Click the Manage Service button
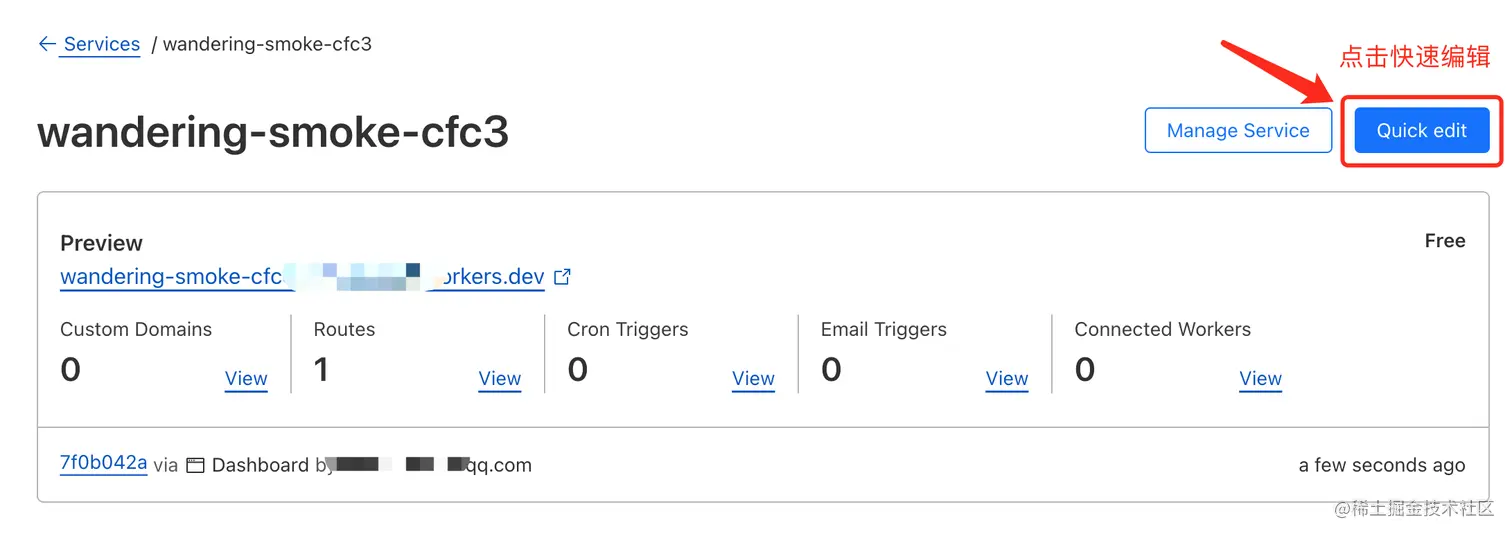 click(1237, 131)
